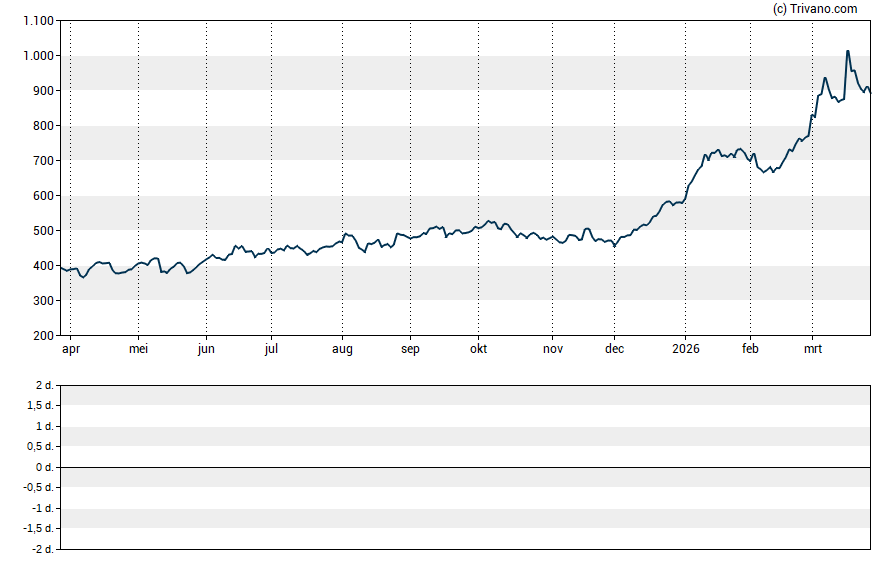Viewport: 888px width, 565px height.
Task: Click the 'apr' month label on x-axis
Action: (71, 349)
